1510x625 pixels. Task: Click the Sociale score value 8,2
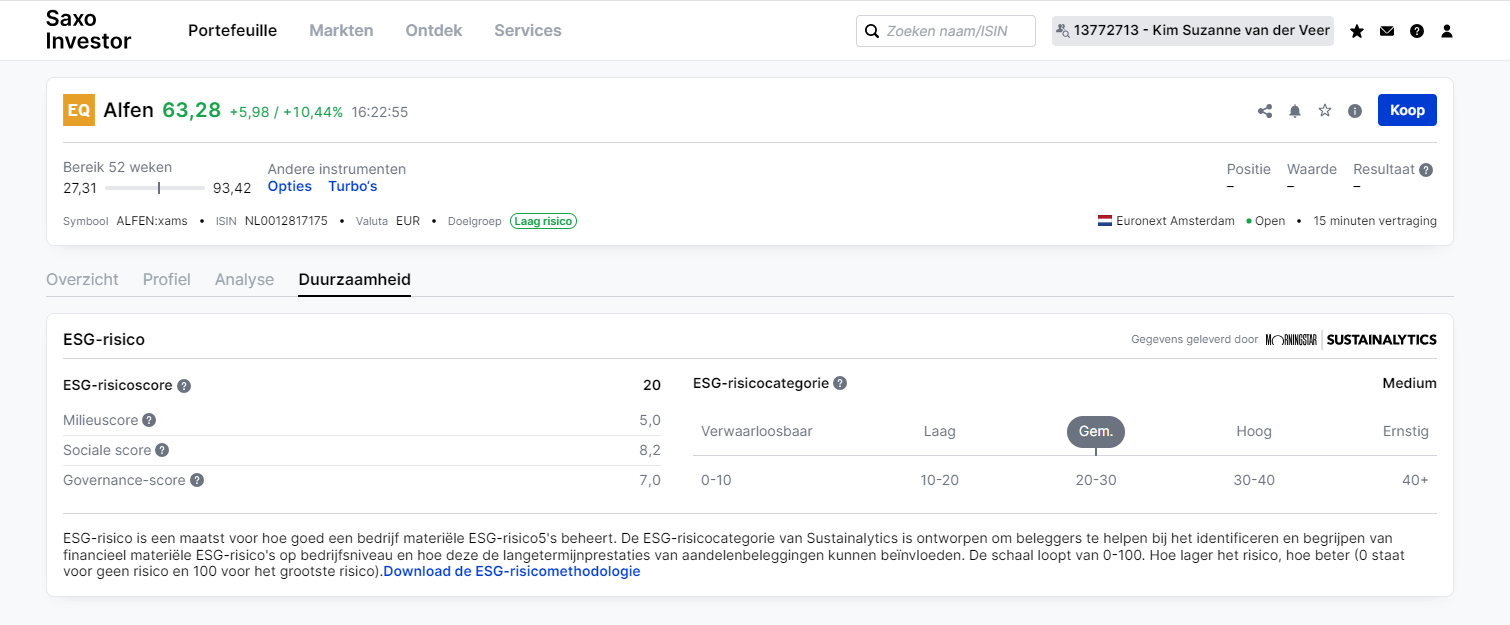pyautogui.click(x=650, y=450)
